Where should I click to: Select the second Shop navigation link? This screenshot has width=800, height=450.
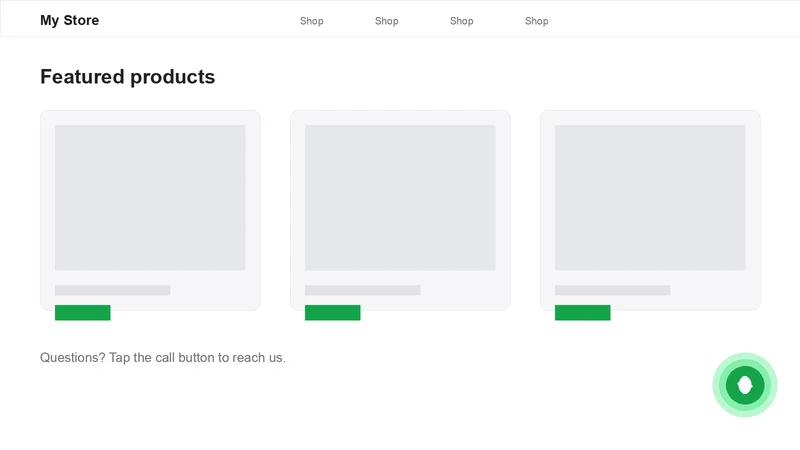[387, 21]
